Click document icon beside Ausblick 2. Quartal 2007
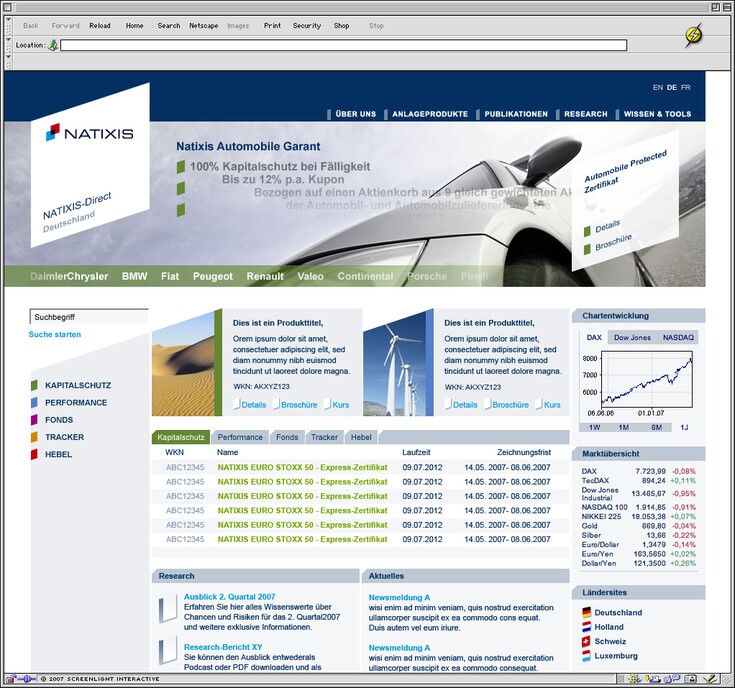This screenshot has height=688, width=735. [168, 608]
